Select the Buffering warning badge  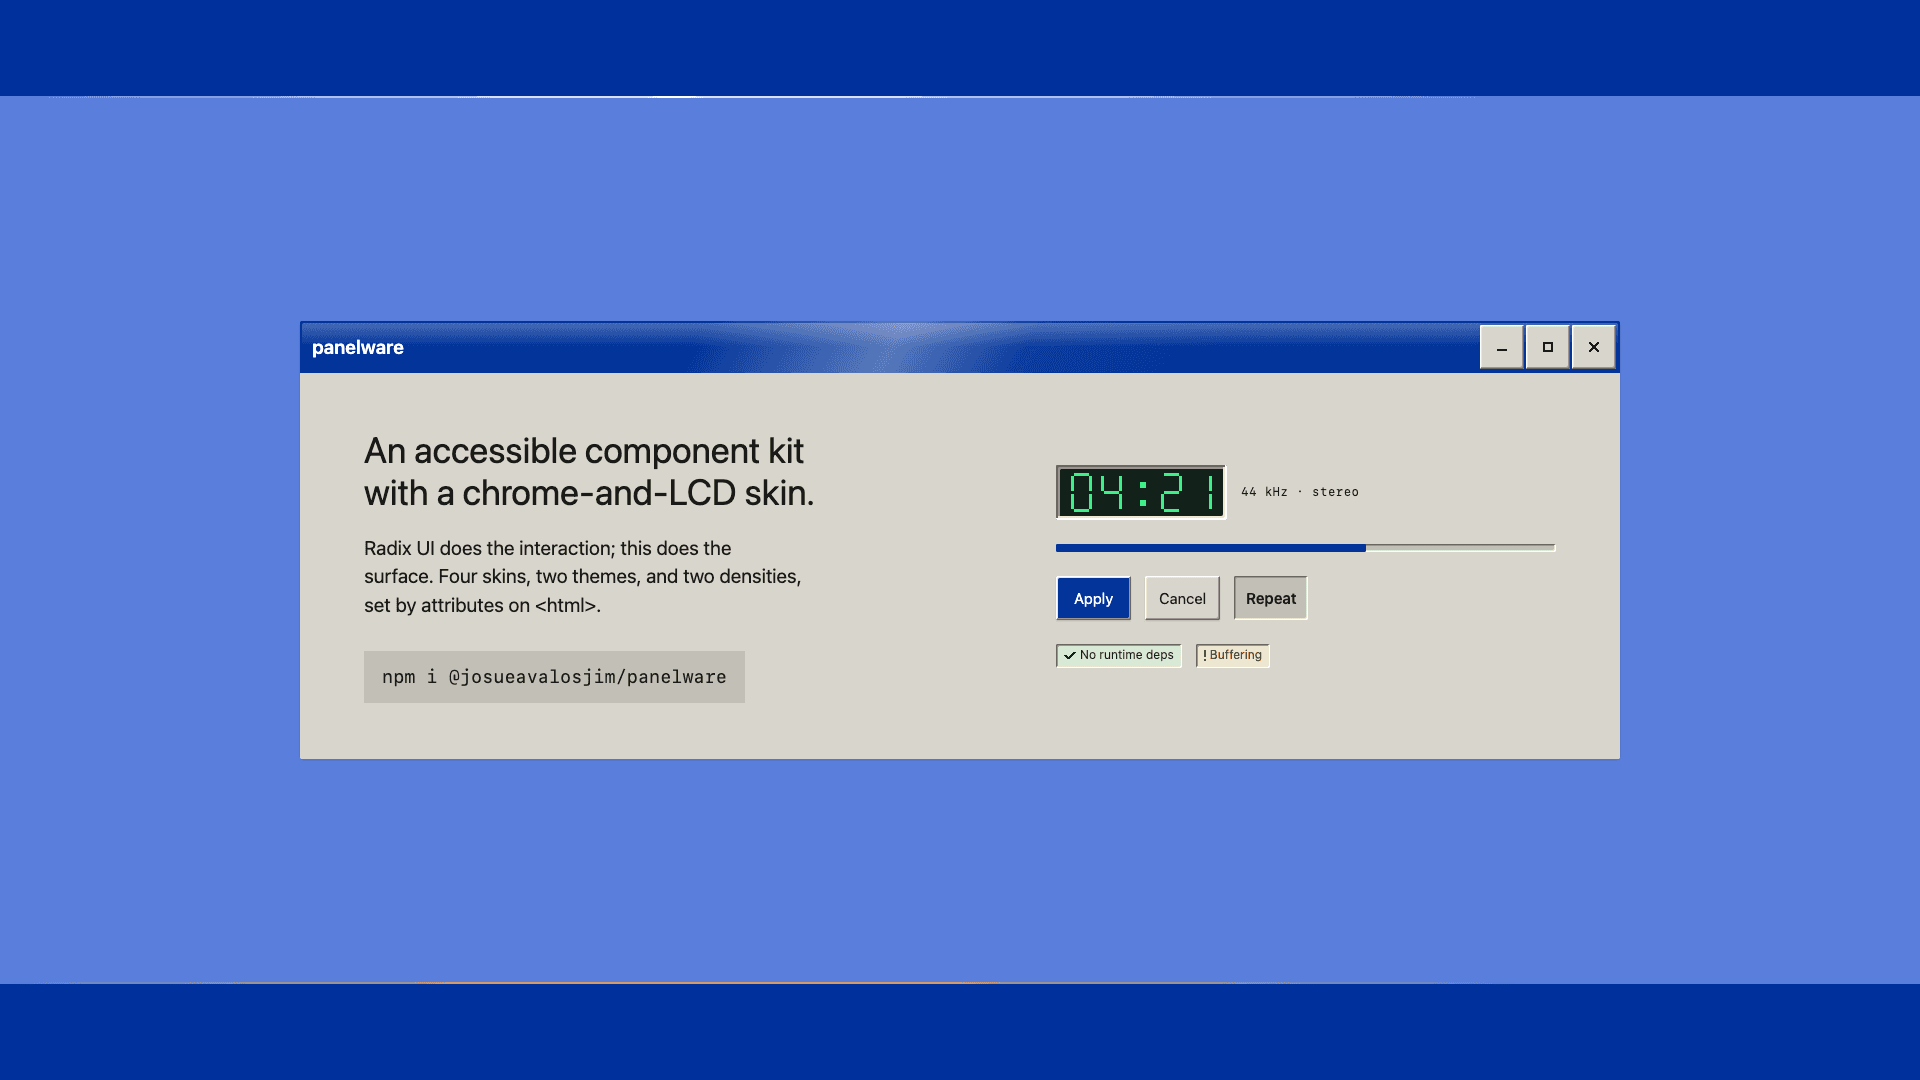pyautogui.click(x=1232, y=655)
